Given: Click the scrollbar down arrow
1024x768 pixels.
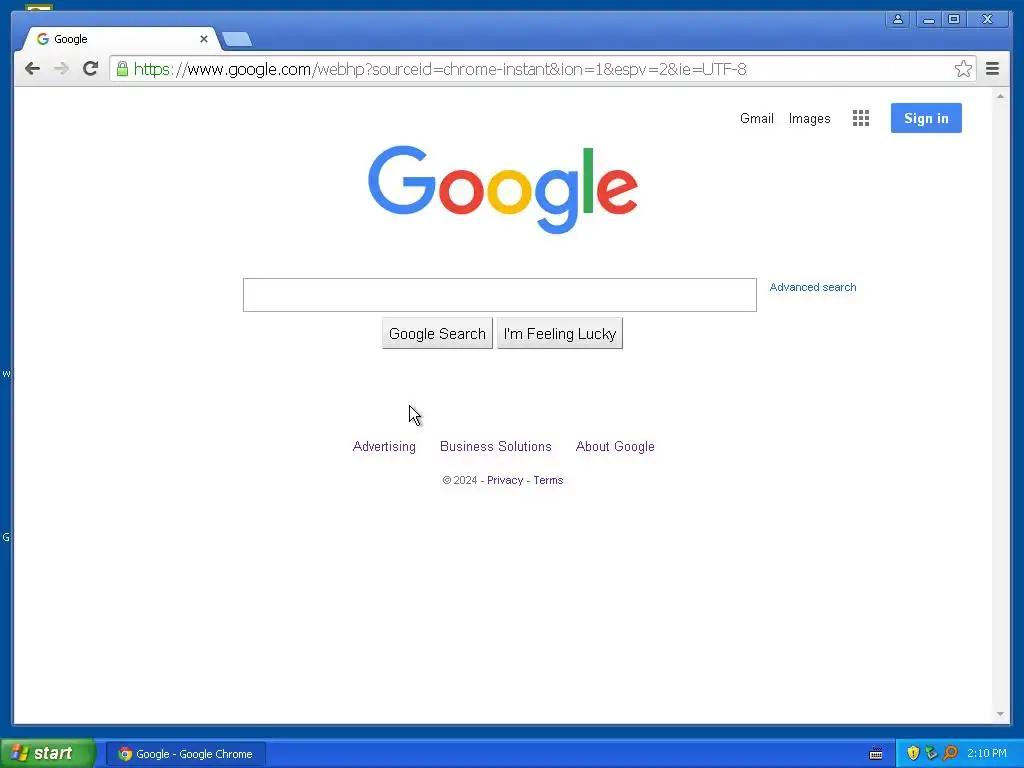Looking at the screenshot, I should (1000, 714).
